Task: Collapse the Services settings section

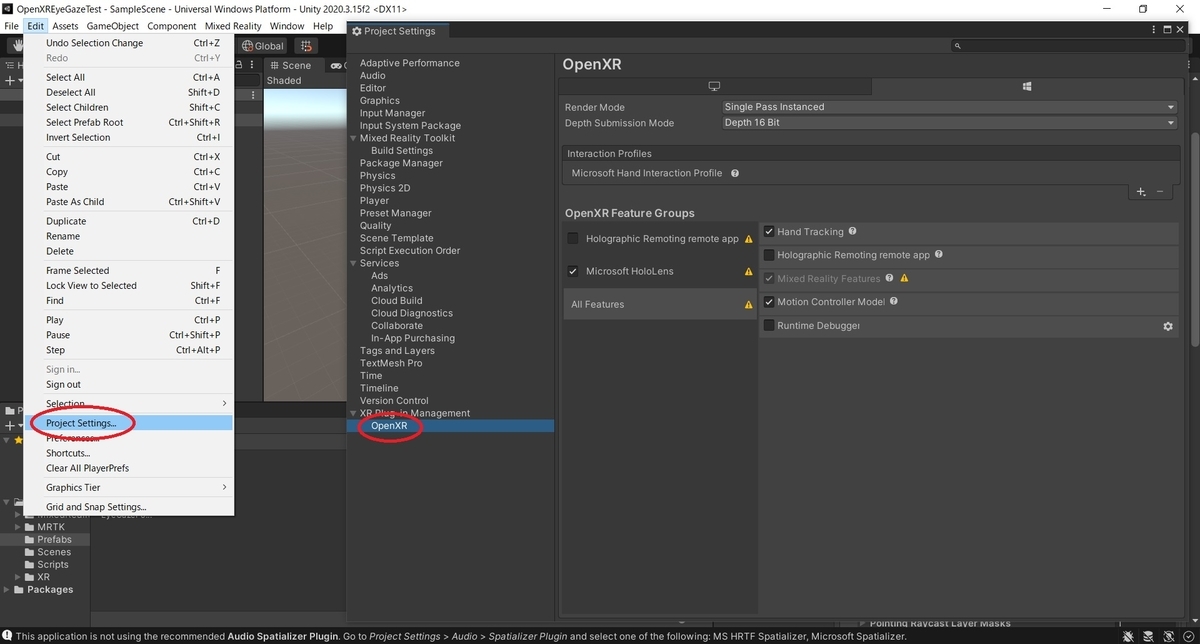Action: (353, 263)
